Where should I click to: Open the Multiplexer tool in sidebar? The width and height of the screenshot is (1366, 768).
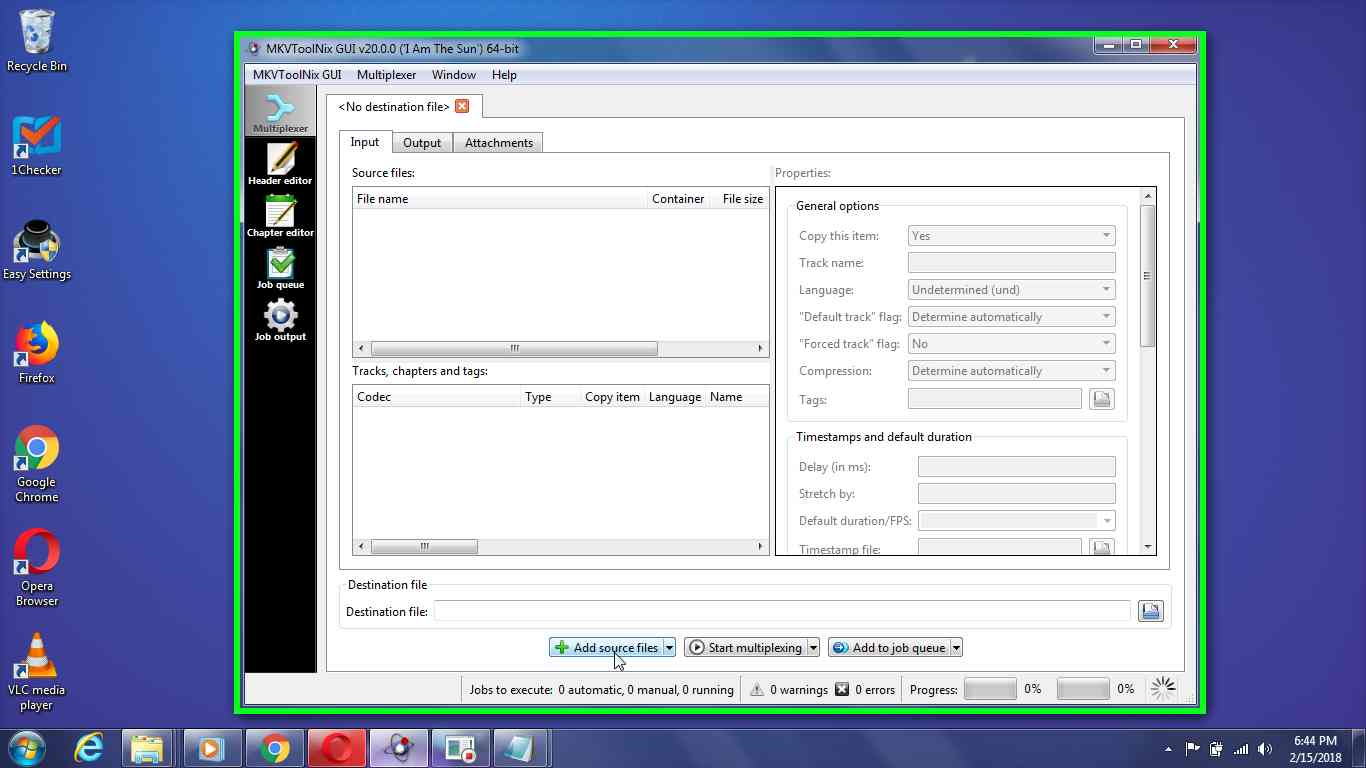click(280, 111)
